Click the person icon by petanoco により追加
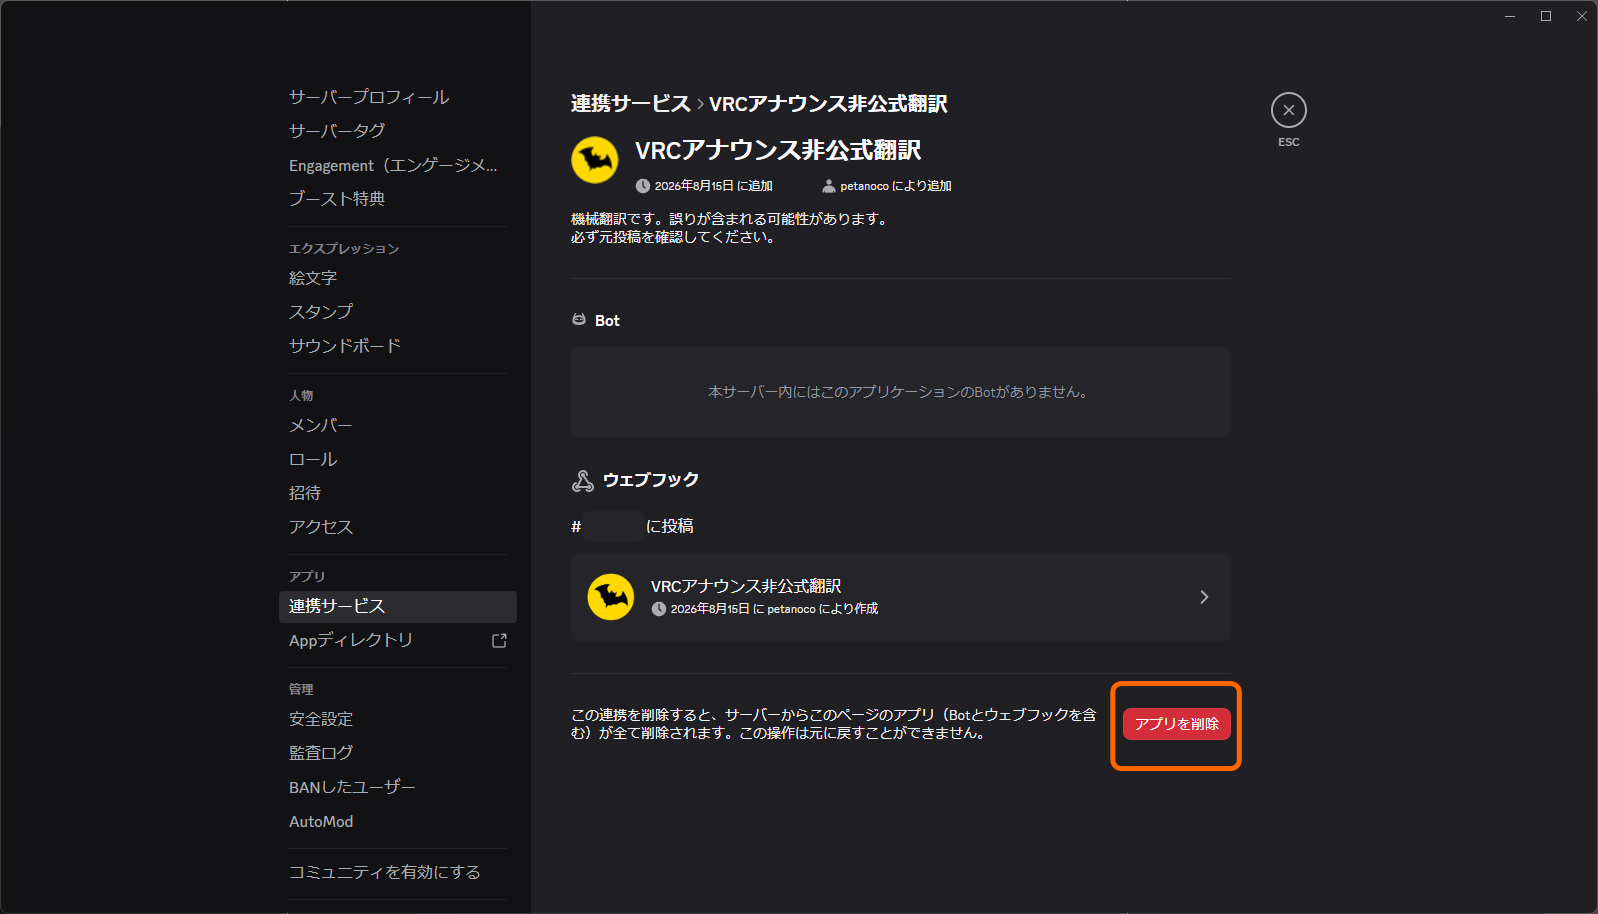 [x=828, y=186]
